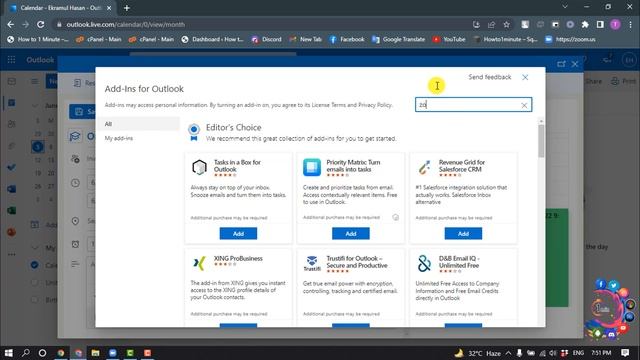
Task: Bookmark this page with the star icon
Action: [x=507, y=24]
